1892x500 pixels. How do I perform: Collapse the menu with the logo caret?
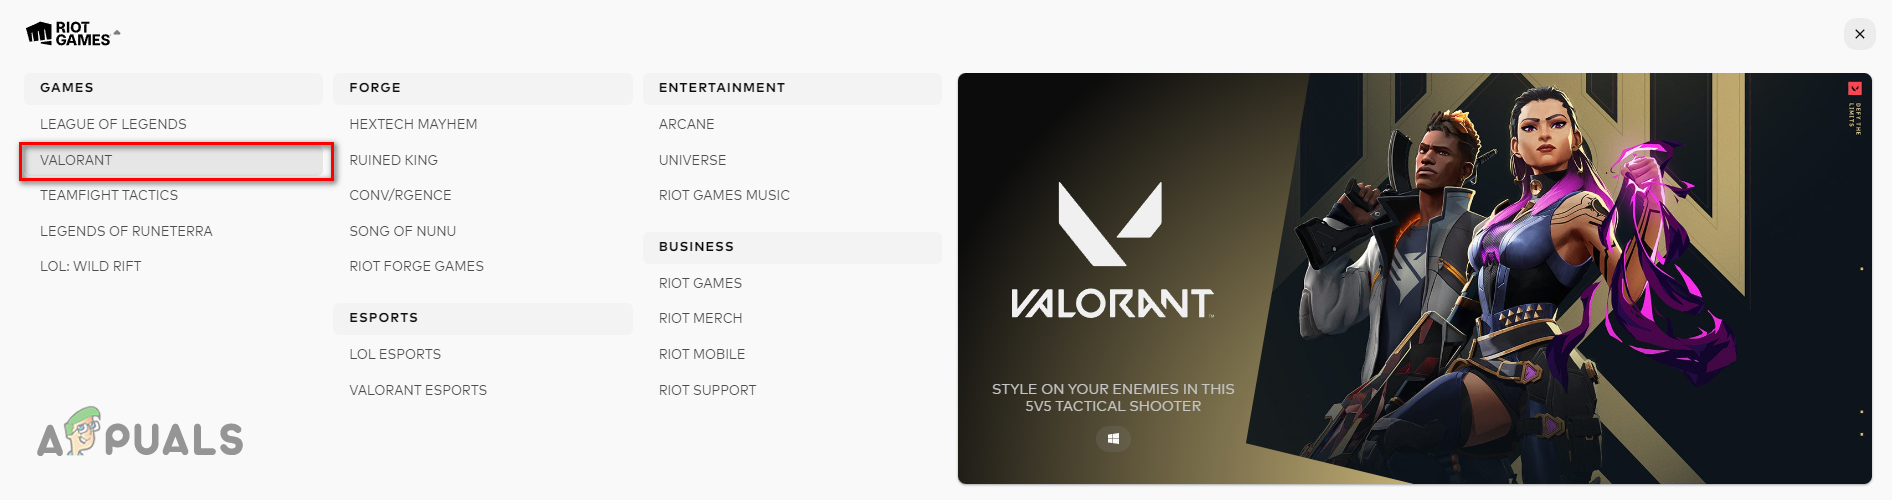pos(117,33)
